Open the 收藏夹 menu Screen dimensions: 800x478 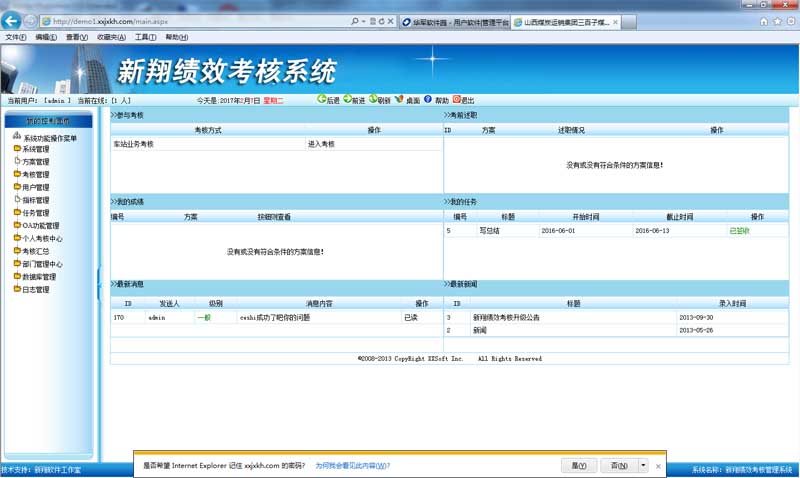(x=110, y=37)
